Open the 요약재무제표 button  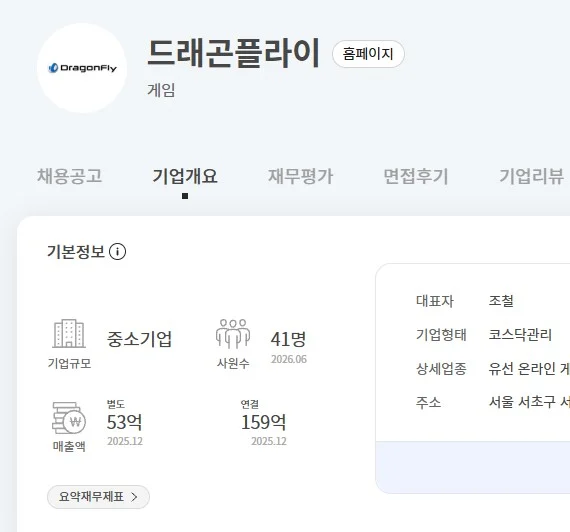coord(98,497)
